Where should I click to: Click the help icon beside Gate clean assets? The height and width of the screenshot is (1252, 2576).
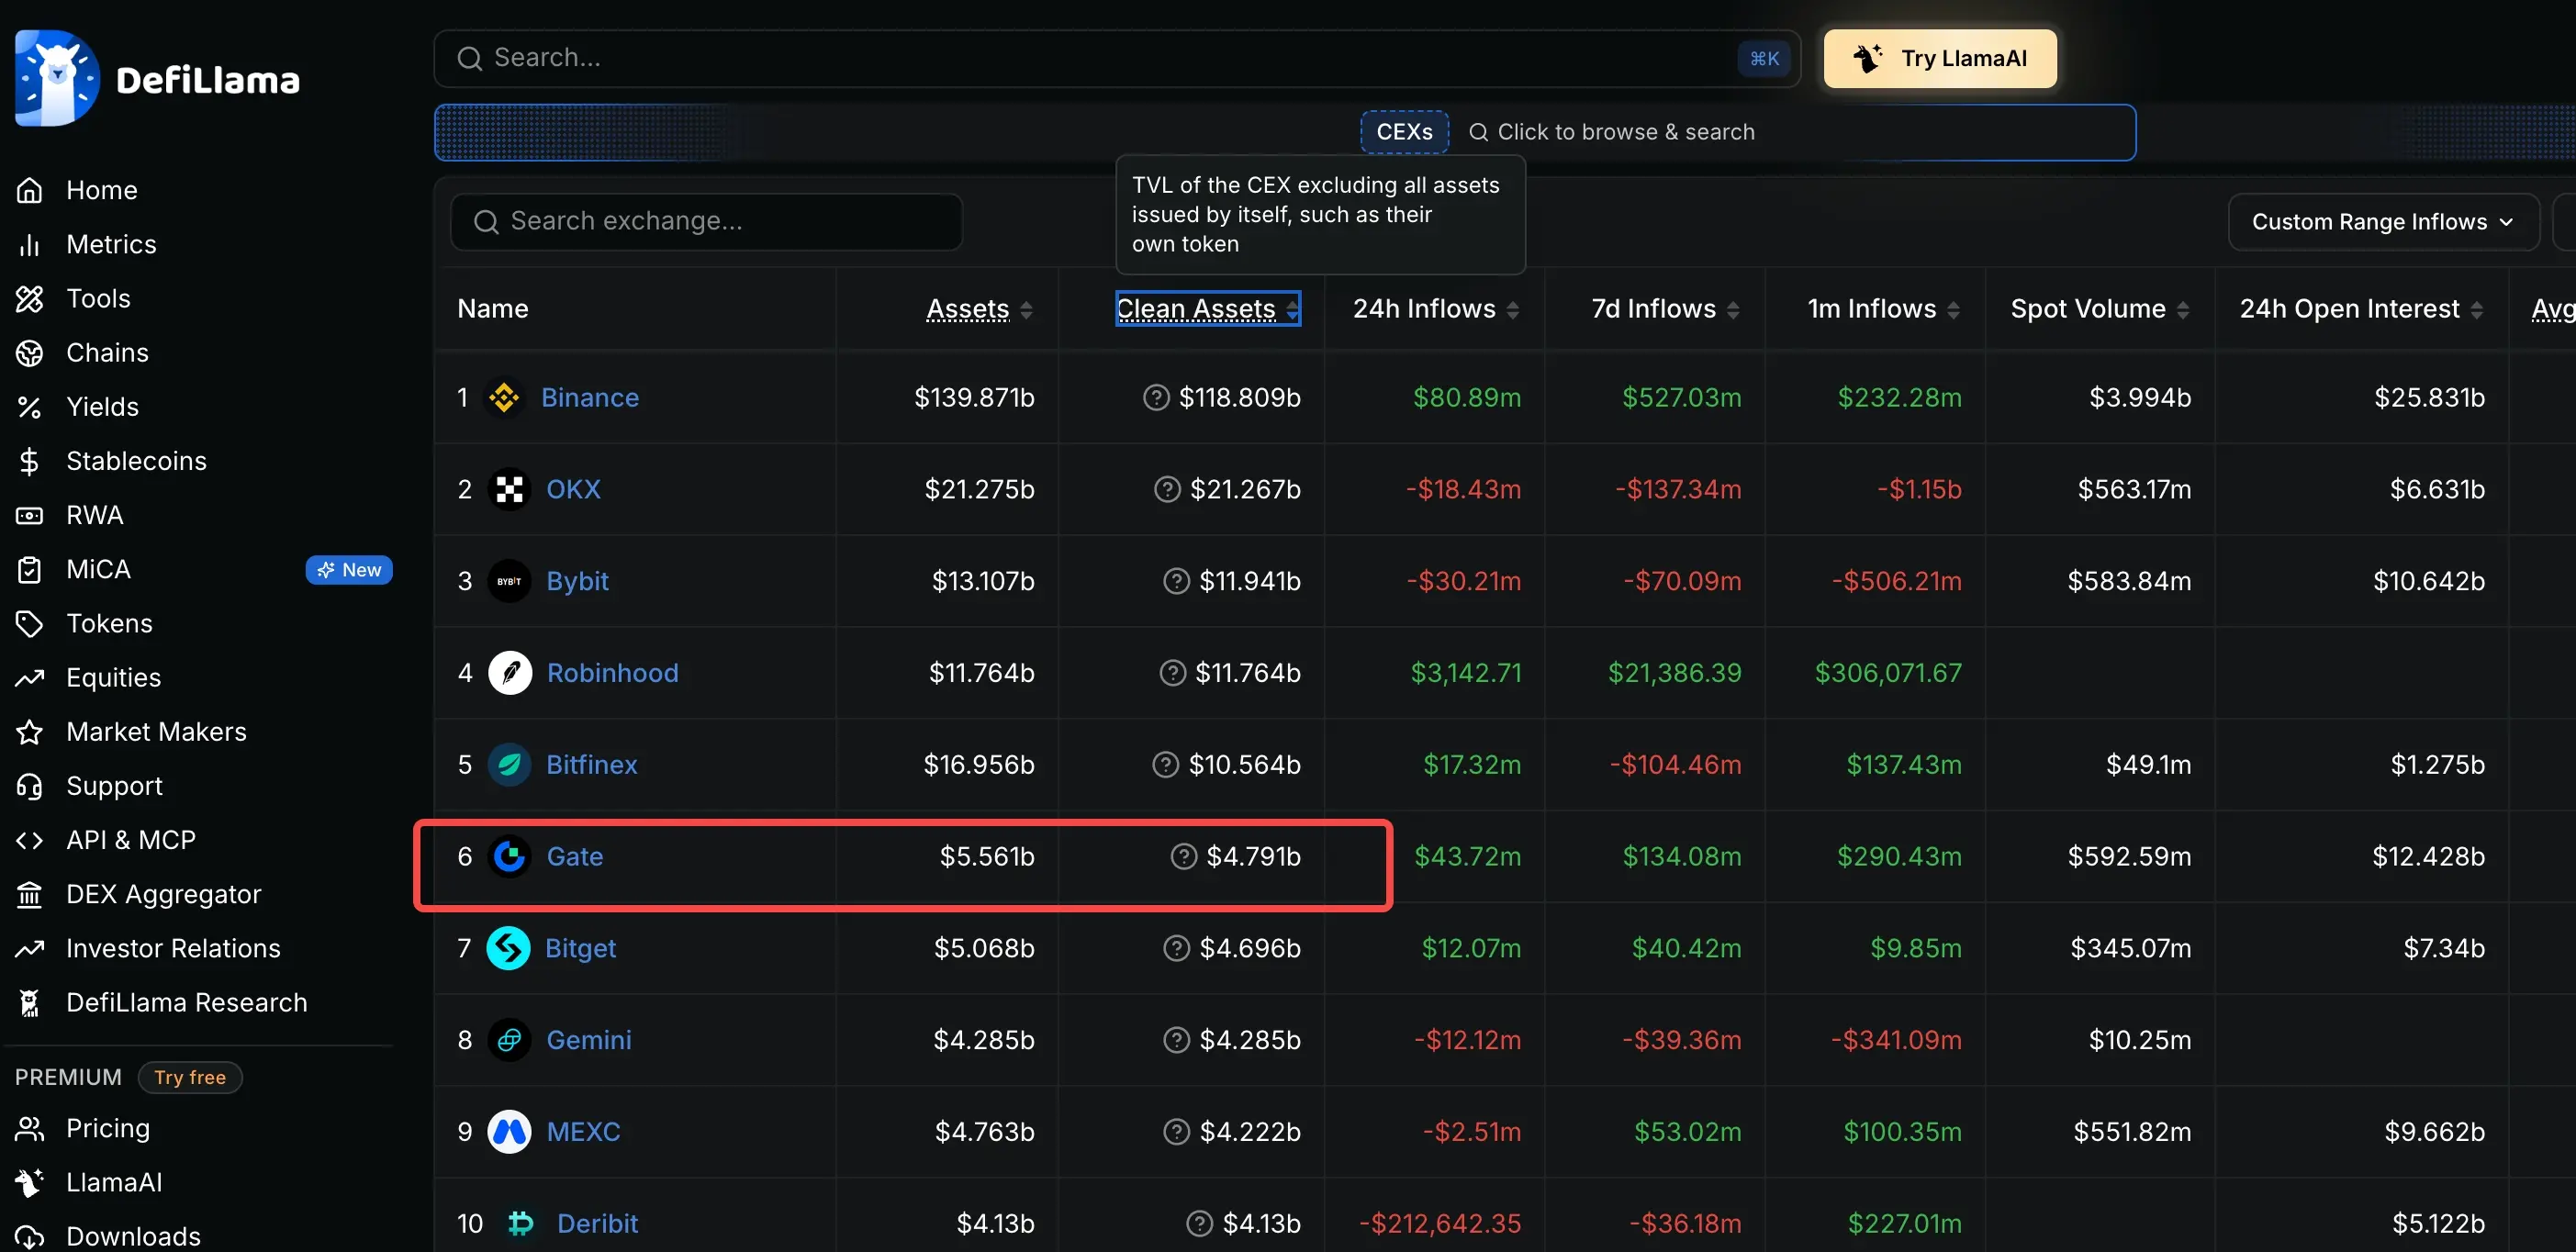[1183, 857]
